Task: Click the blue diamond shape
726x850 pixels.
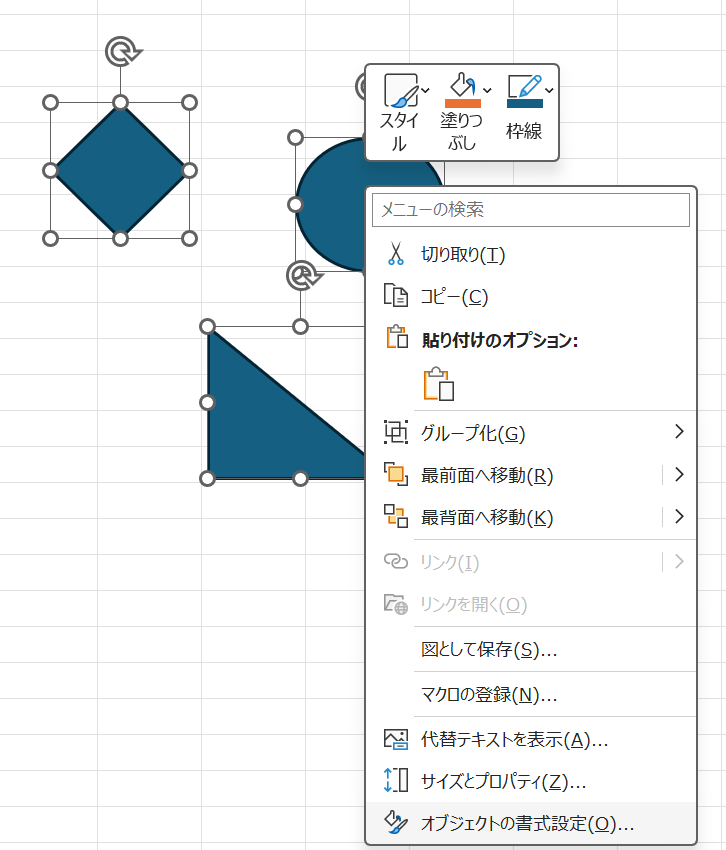Action: coord(120,170)
